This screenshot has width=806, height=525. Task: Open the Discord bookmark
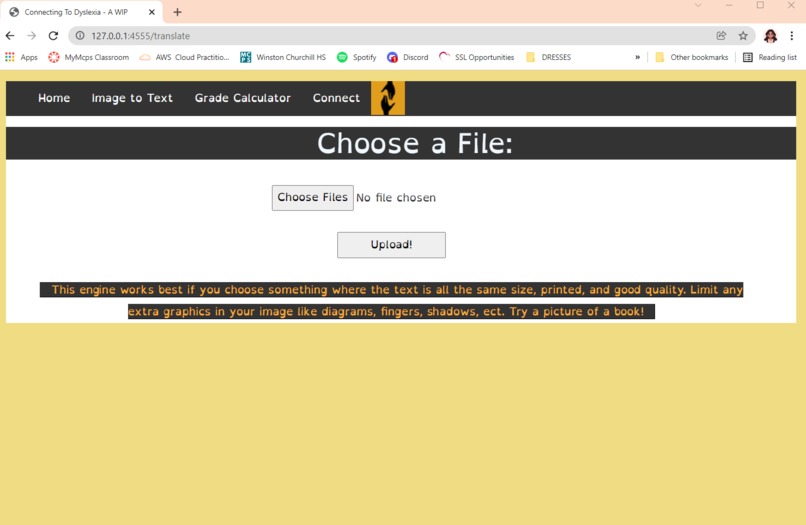click(408, 57)
